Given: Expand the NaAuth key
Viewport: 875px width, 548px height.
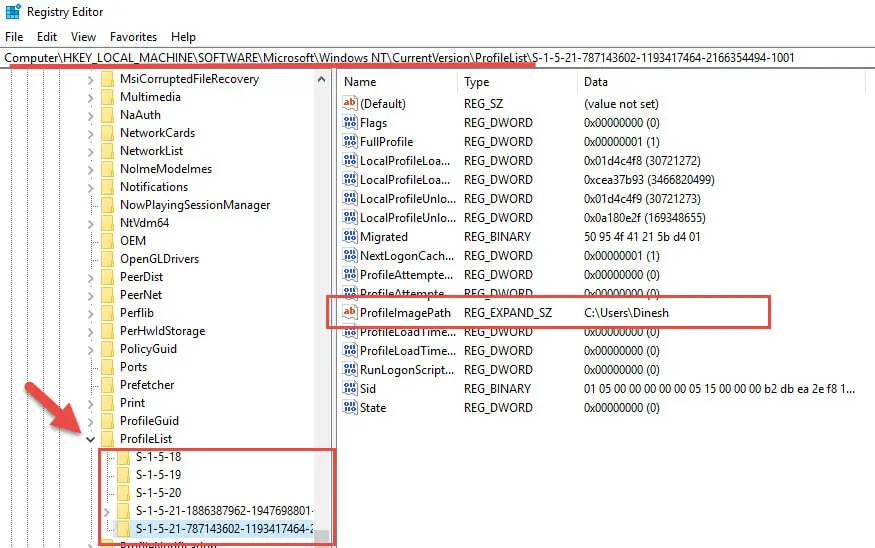Looking at the screenshot, I should click(x=90, y=116).
